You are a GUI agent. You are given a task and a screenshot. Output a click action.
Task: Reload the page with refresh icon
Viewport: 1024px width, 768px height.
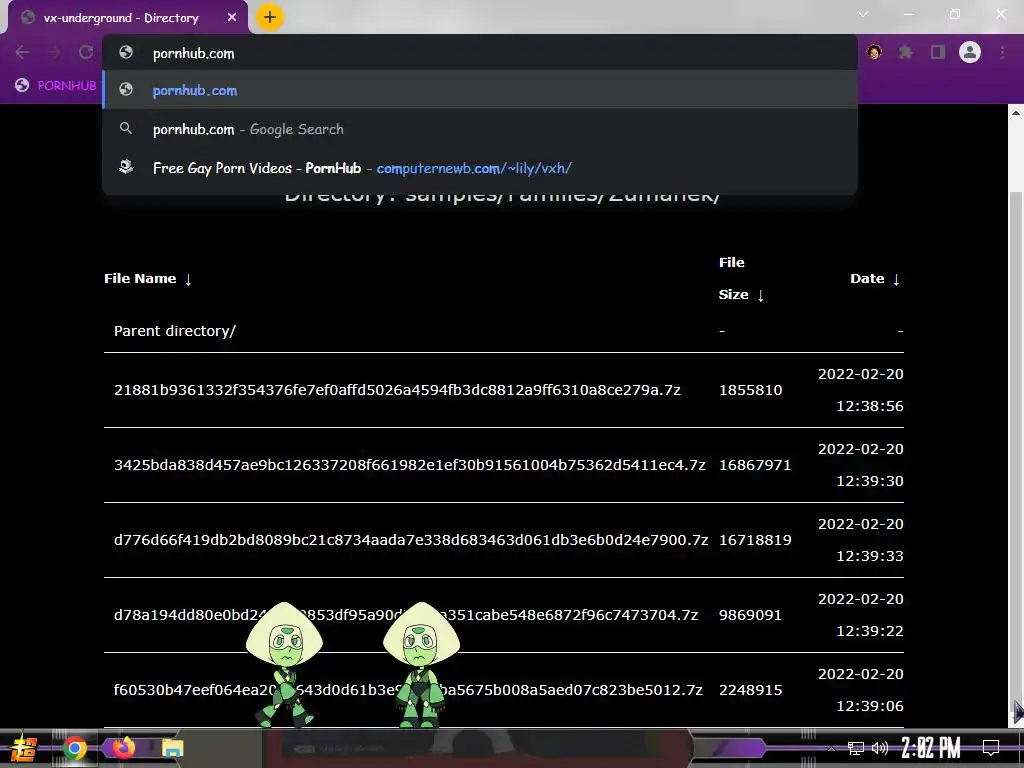tap(86, 52)
